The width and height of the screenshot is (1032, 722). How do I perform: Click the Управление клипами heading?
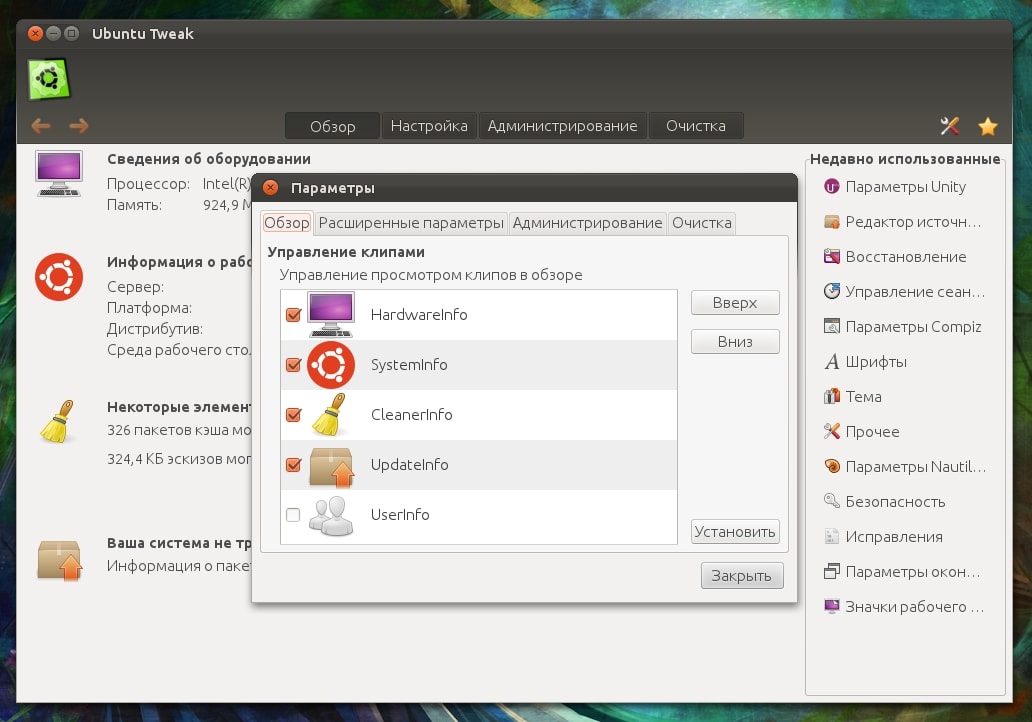coord(346,252)
